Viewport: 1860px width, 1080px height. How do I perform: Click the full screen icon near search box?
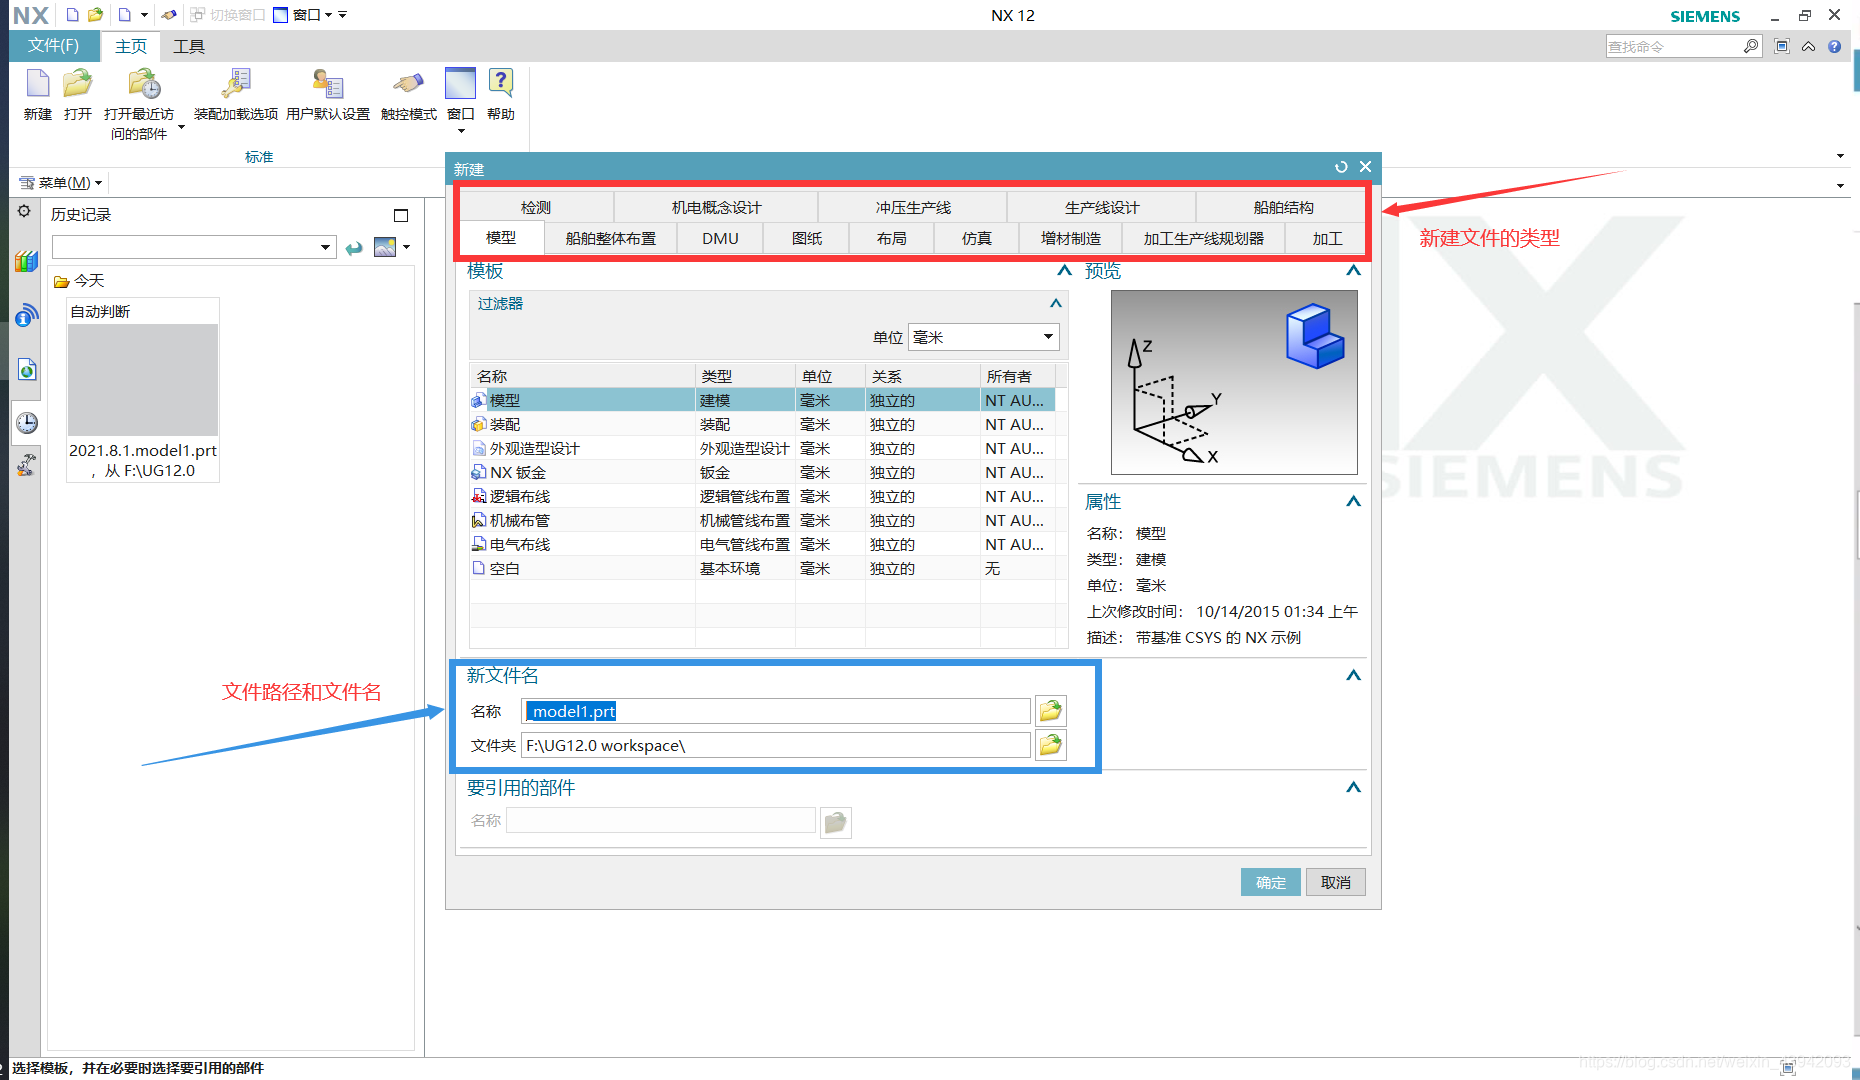click(1781, 46)
